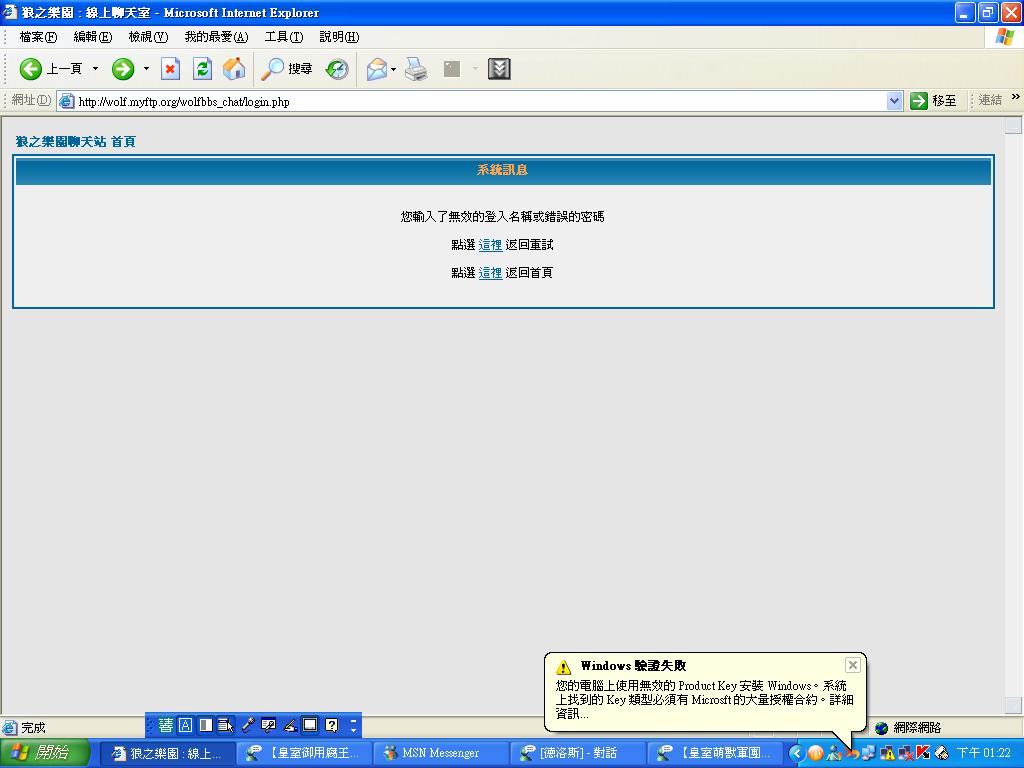Click the 移至 Go button
This screenshot has height=768, width=1024.
[x=933, y=101]
